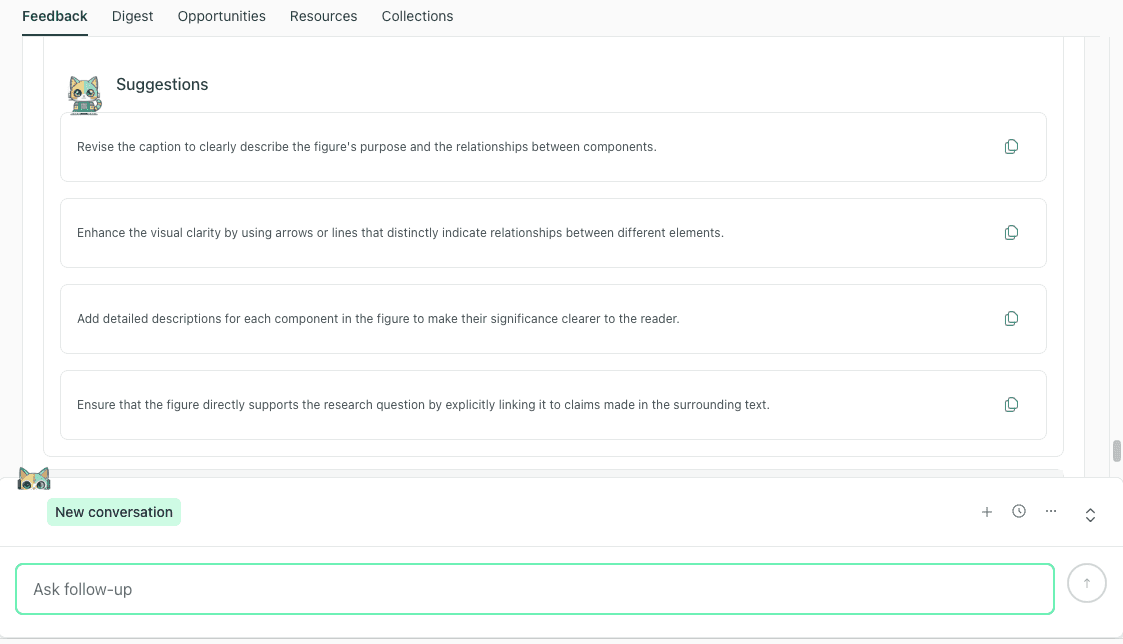Select the first suggestion card
Viewport: 1123px width, 644px height.
tap(553, 146)
